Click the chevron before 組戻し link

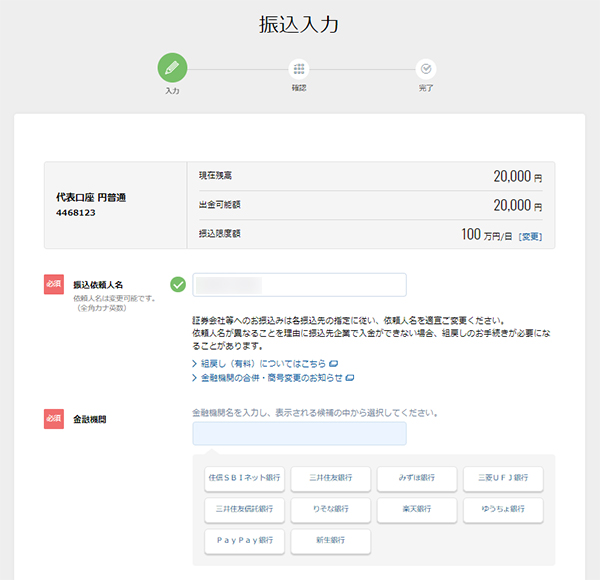(x=194, y=363)
